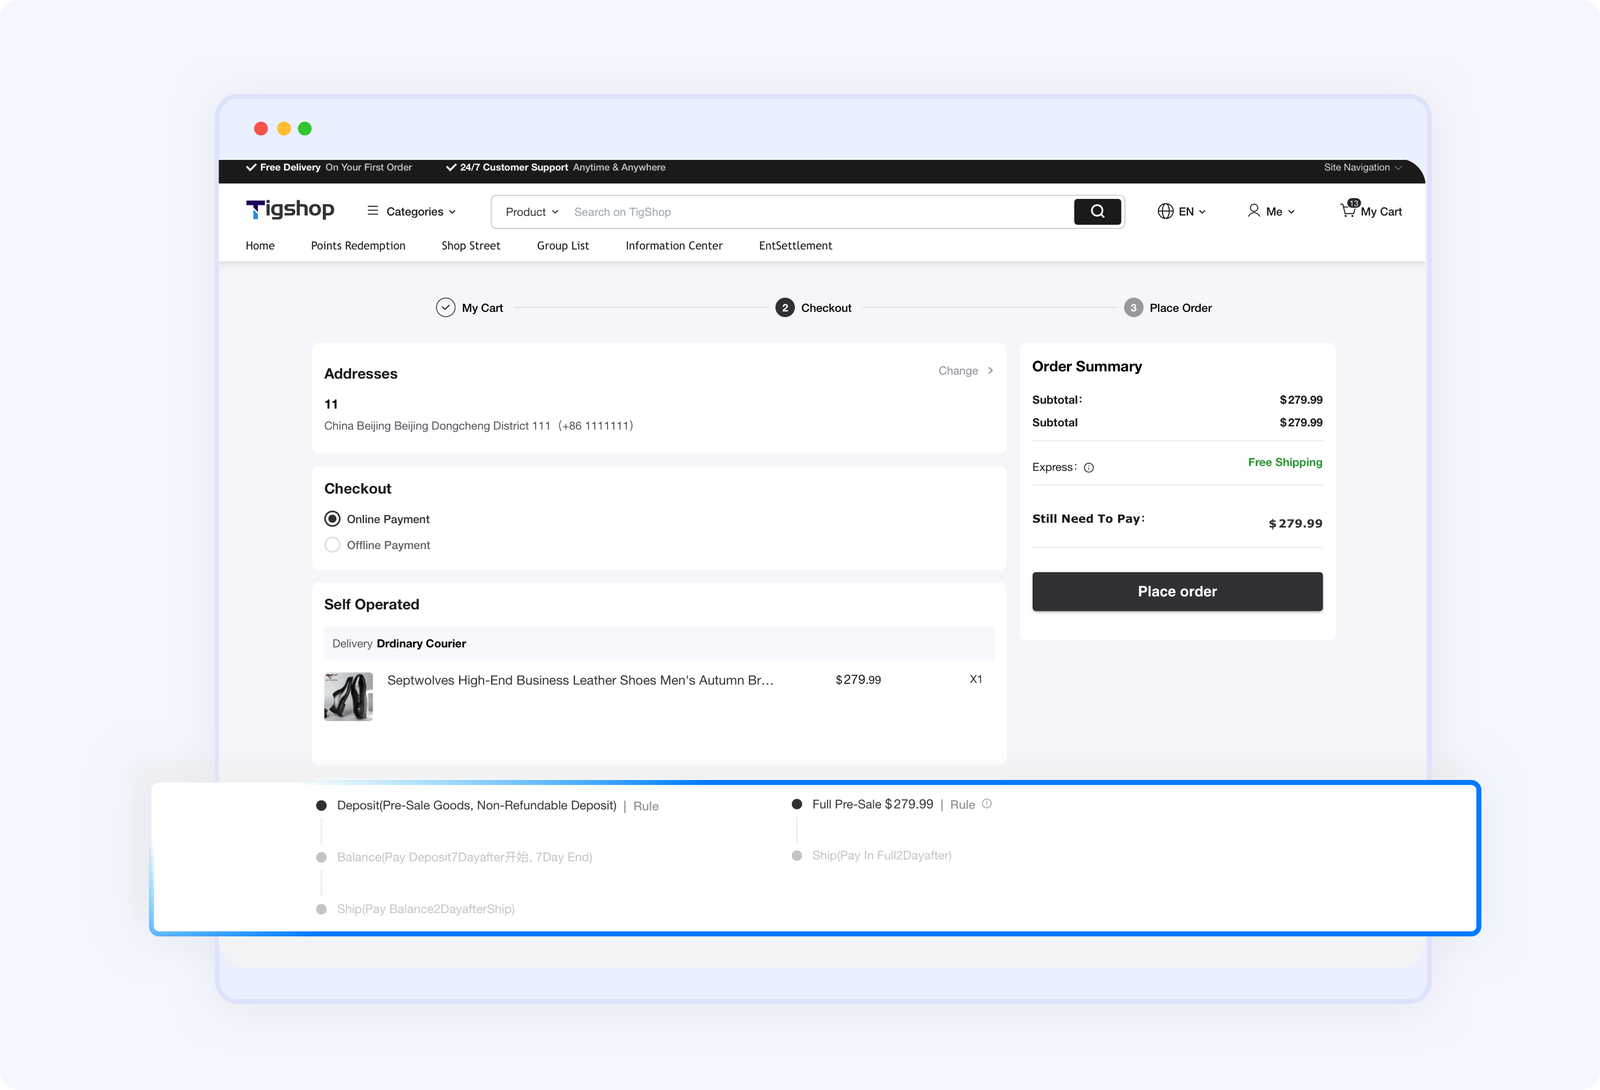This screenshot has height=1090, width=1600.
Task: Select Offline Payment radio button
Action: [333, 545]
